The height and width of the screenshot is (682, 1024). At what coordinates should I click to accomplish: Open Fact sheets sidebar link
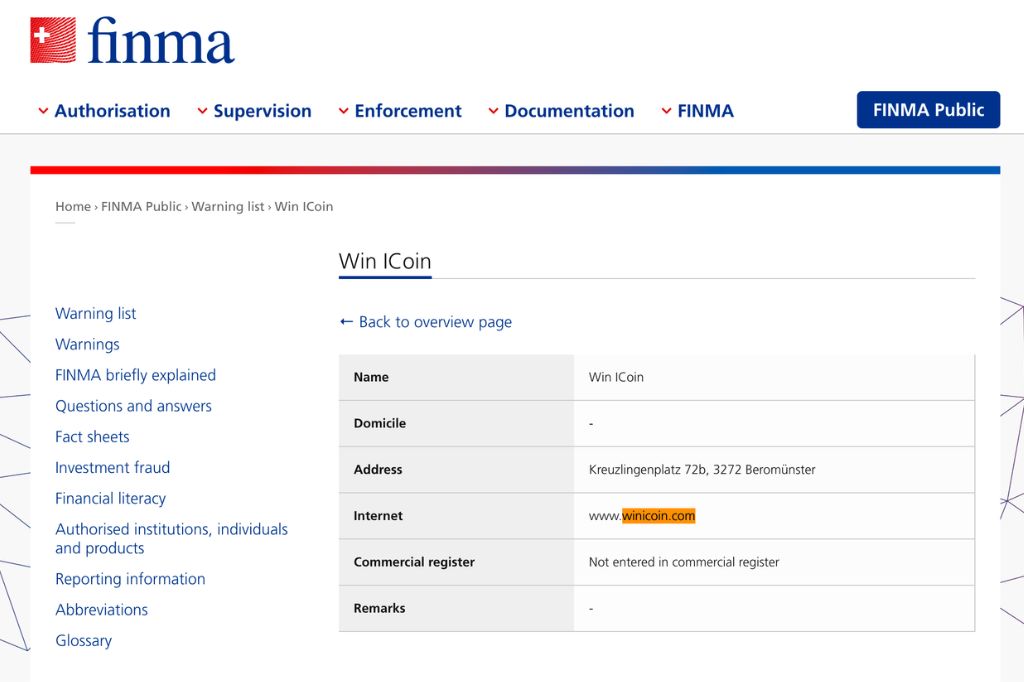click(x=92, y=436)
